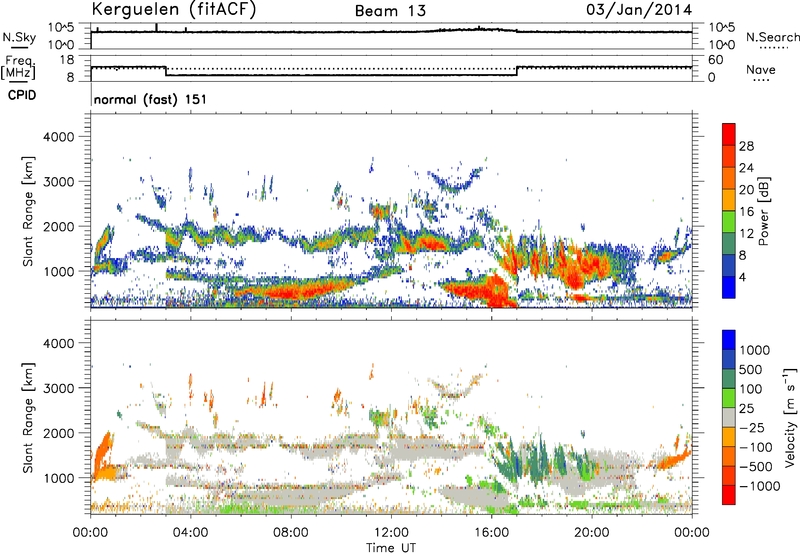Screen dimensions: 800x554
Task: Click the Time UT axis label
Action: click(x=391, y=548)
